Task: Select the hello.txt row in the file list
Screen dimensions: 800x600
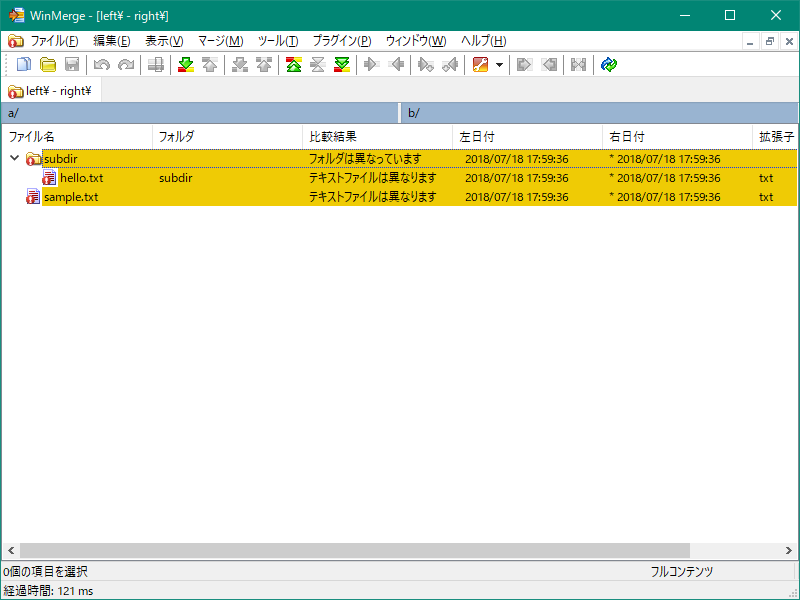Action: pos(80,177)
